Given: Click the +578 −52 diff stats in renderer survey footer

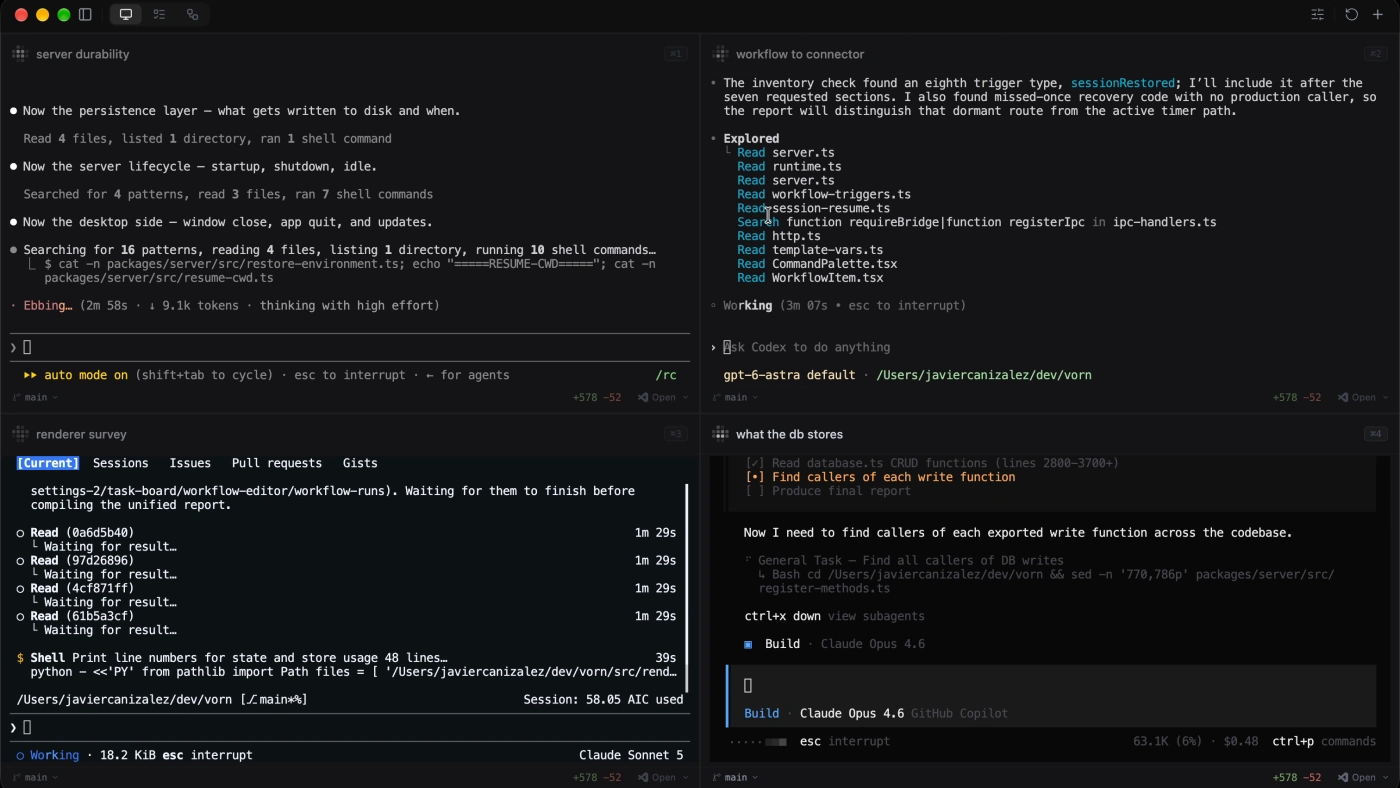Looking at the screenshot, I should tap(597, 777).
